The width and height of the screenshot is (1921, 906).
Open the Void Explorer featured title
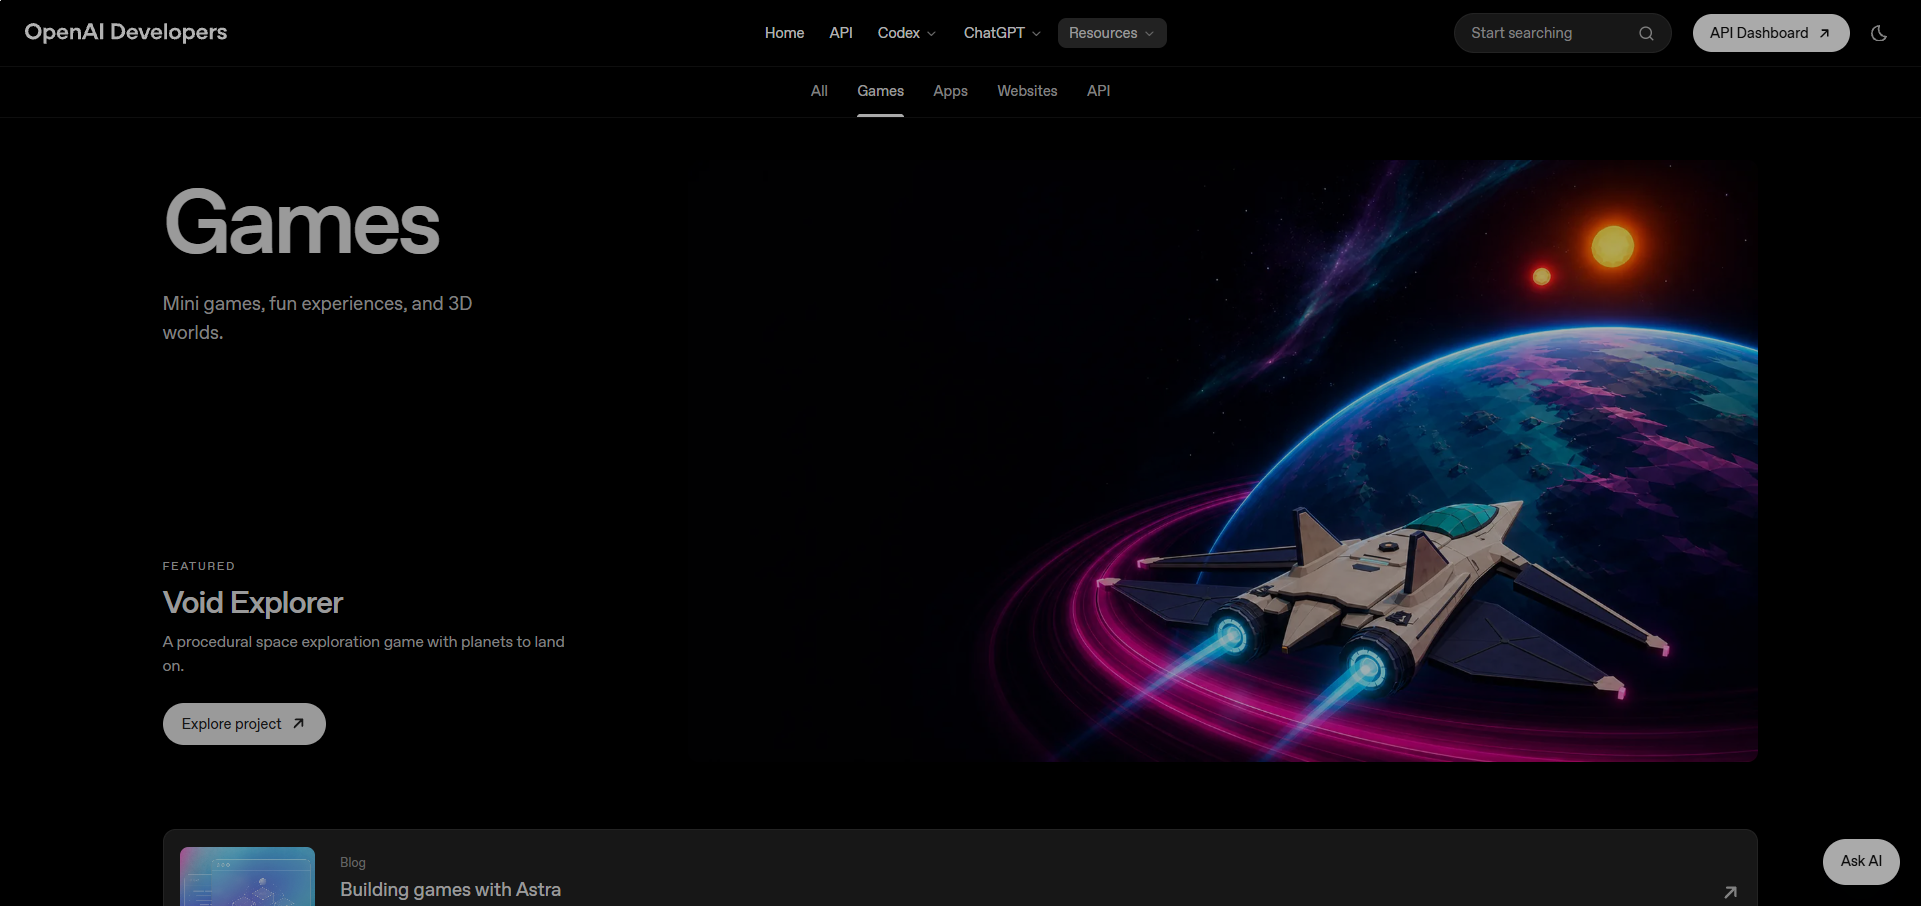pos(253,603)
